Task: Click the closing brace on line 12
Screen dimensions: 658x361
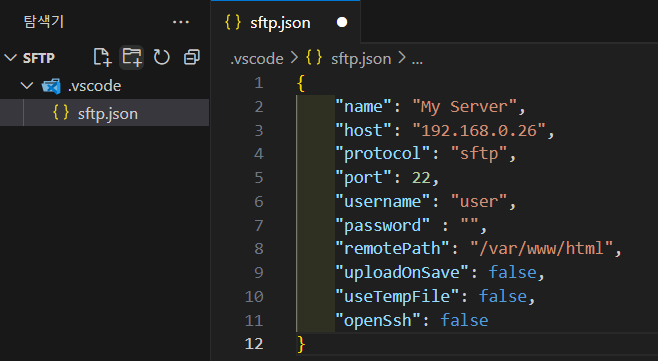Action: 301,344
